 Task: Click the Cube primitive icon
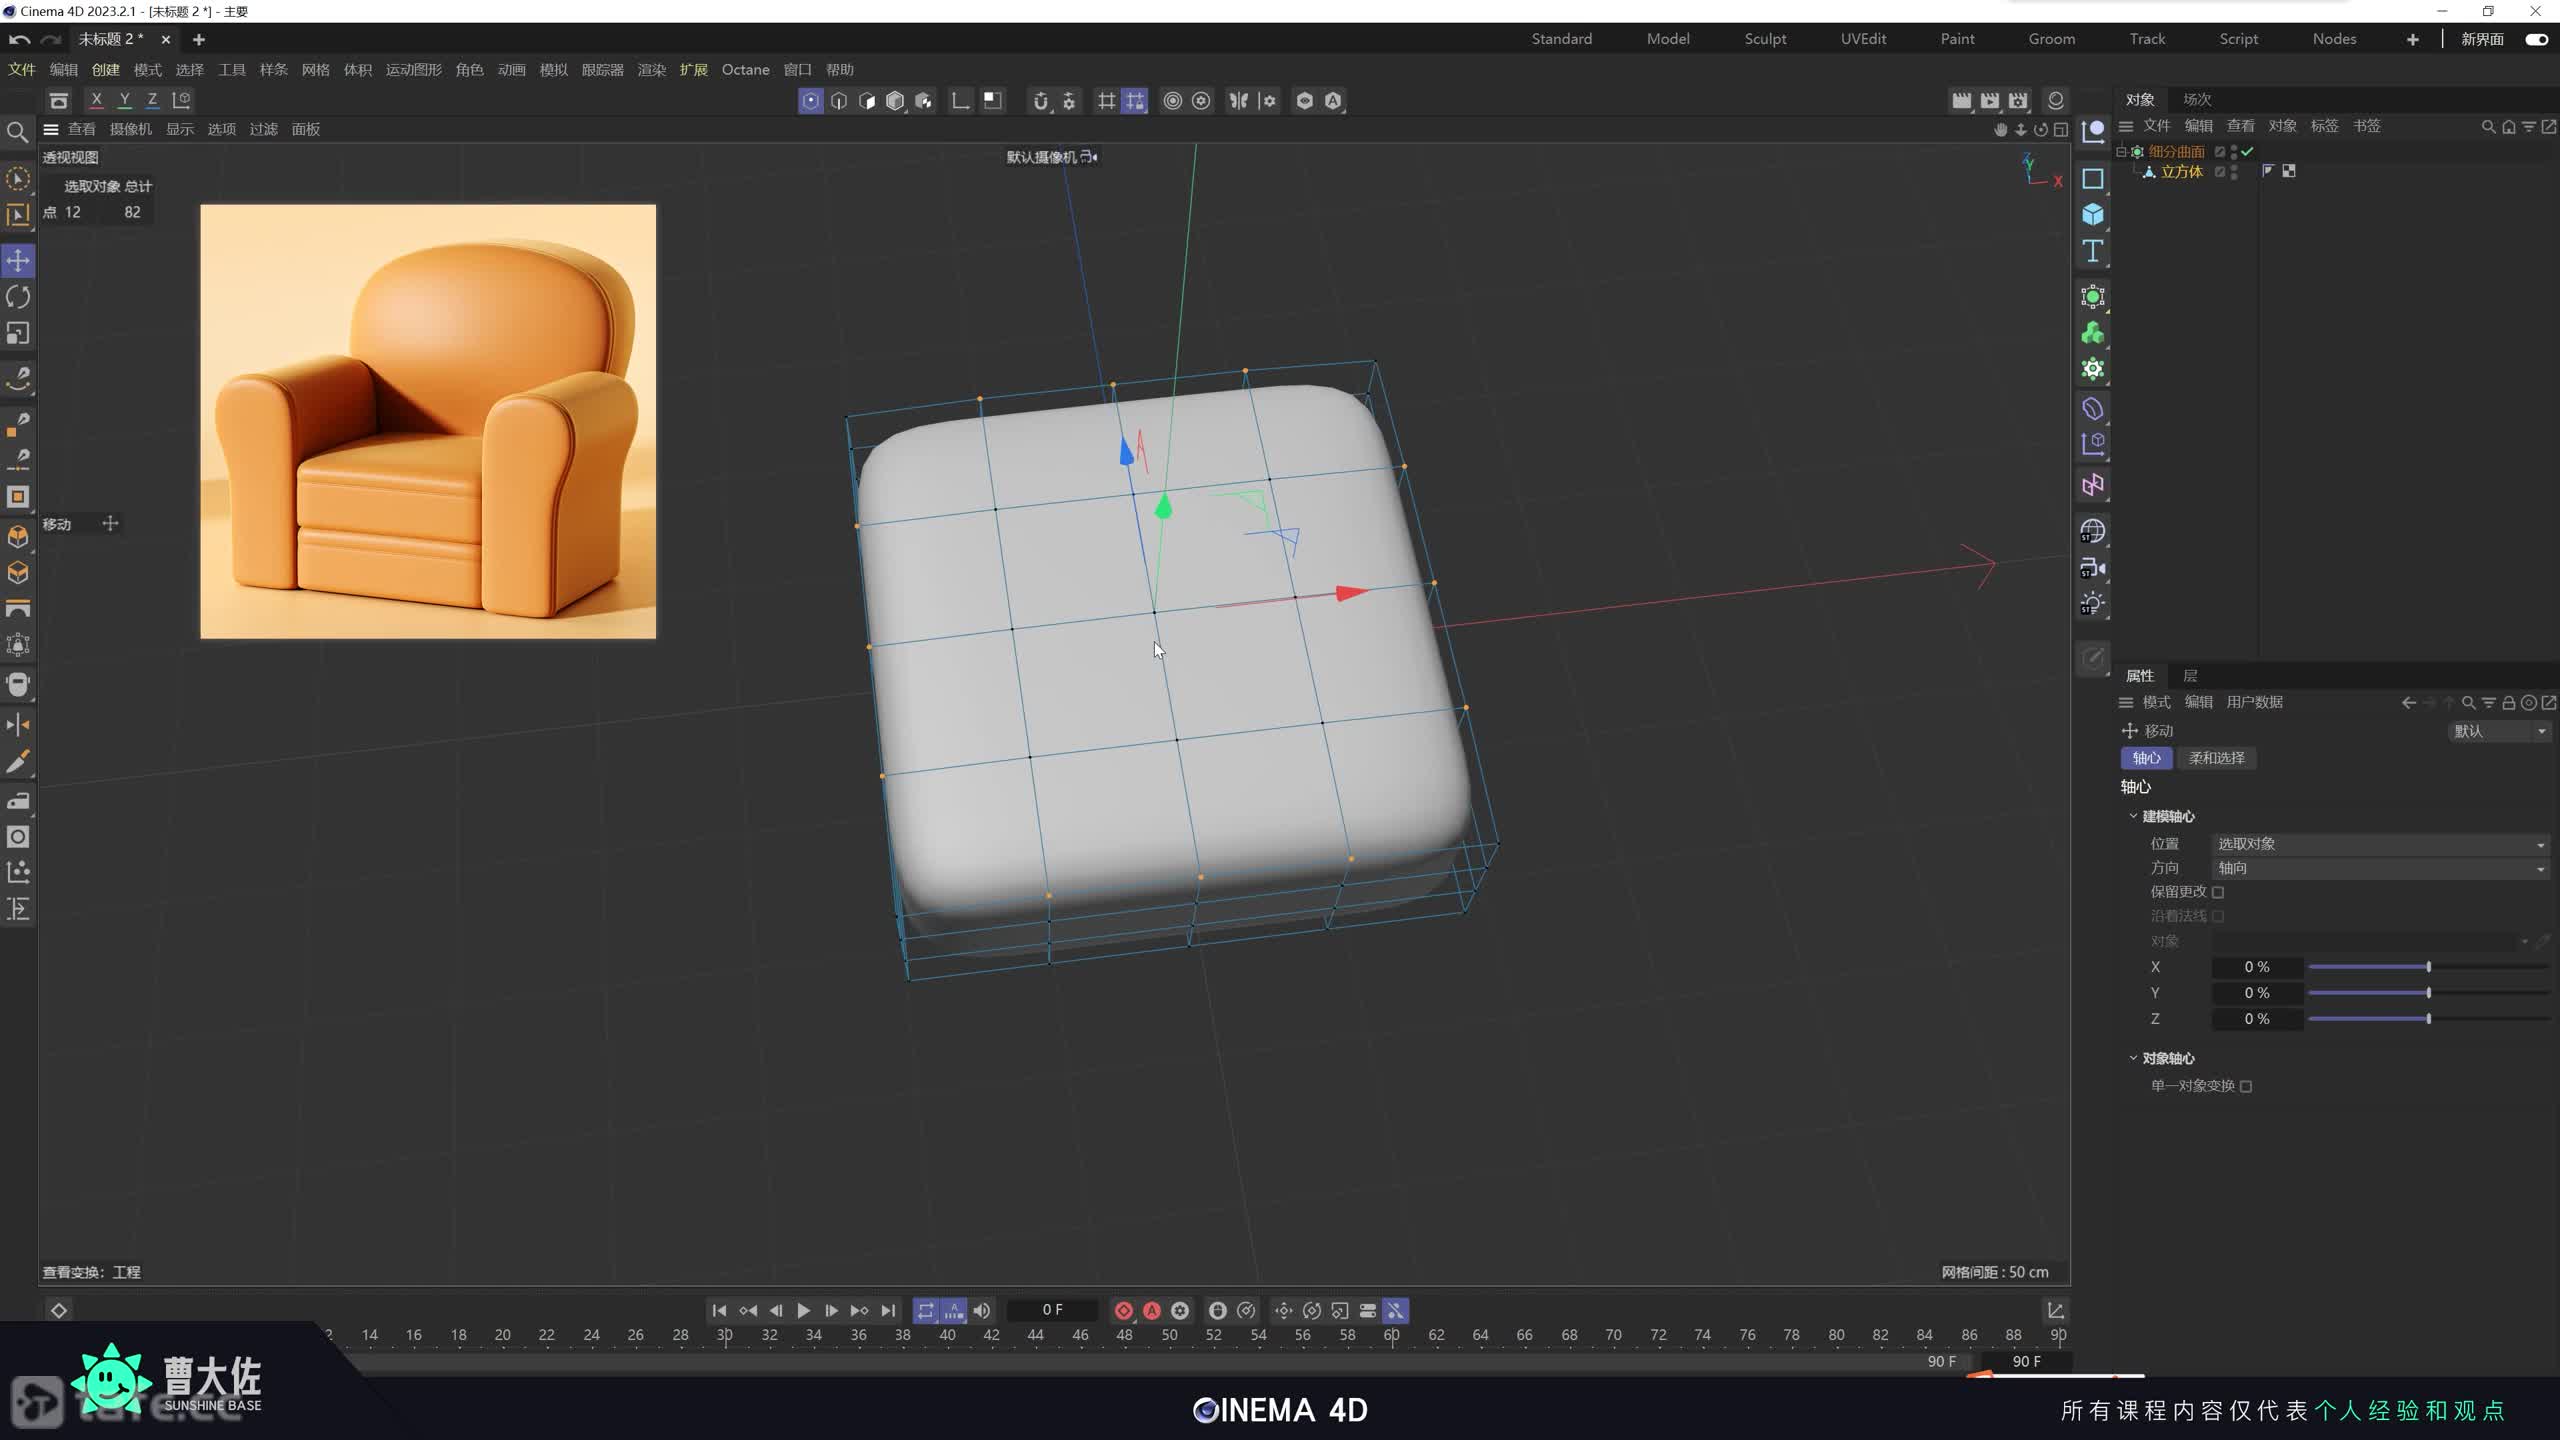click(2093, 215)
